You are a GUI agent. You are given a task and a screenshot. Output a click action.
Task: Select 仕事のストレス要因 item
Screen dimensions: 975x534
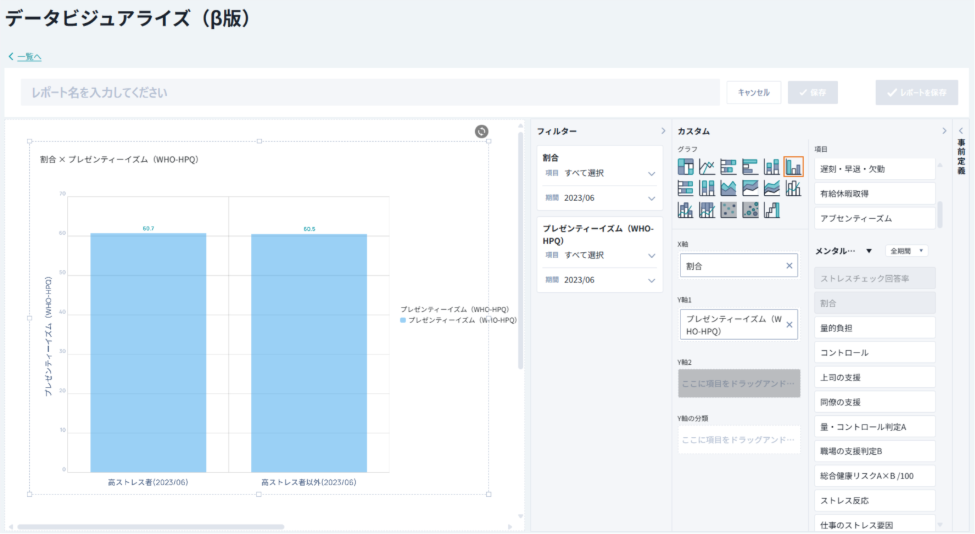point(874,524)
